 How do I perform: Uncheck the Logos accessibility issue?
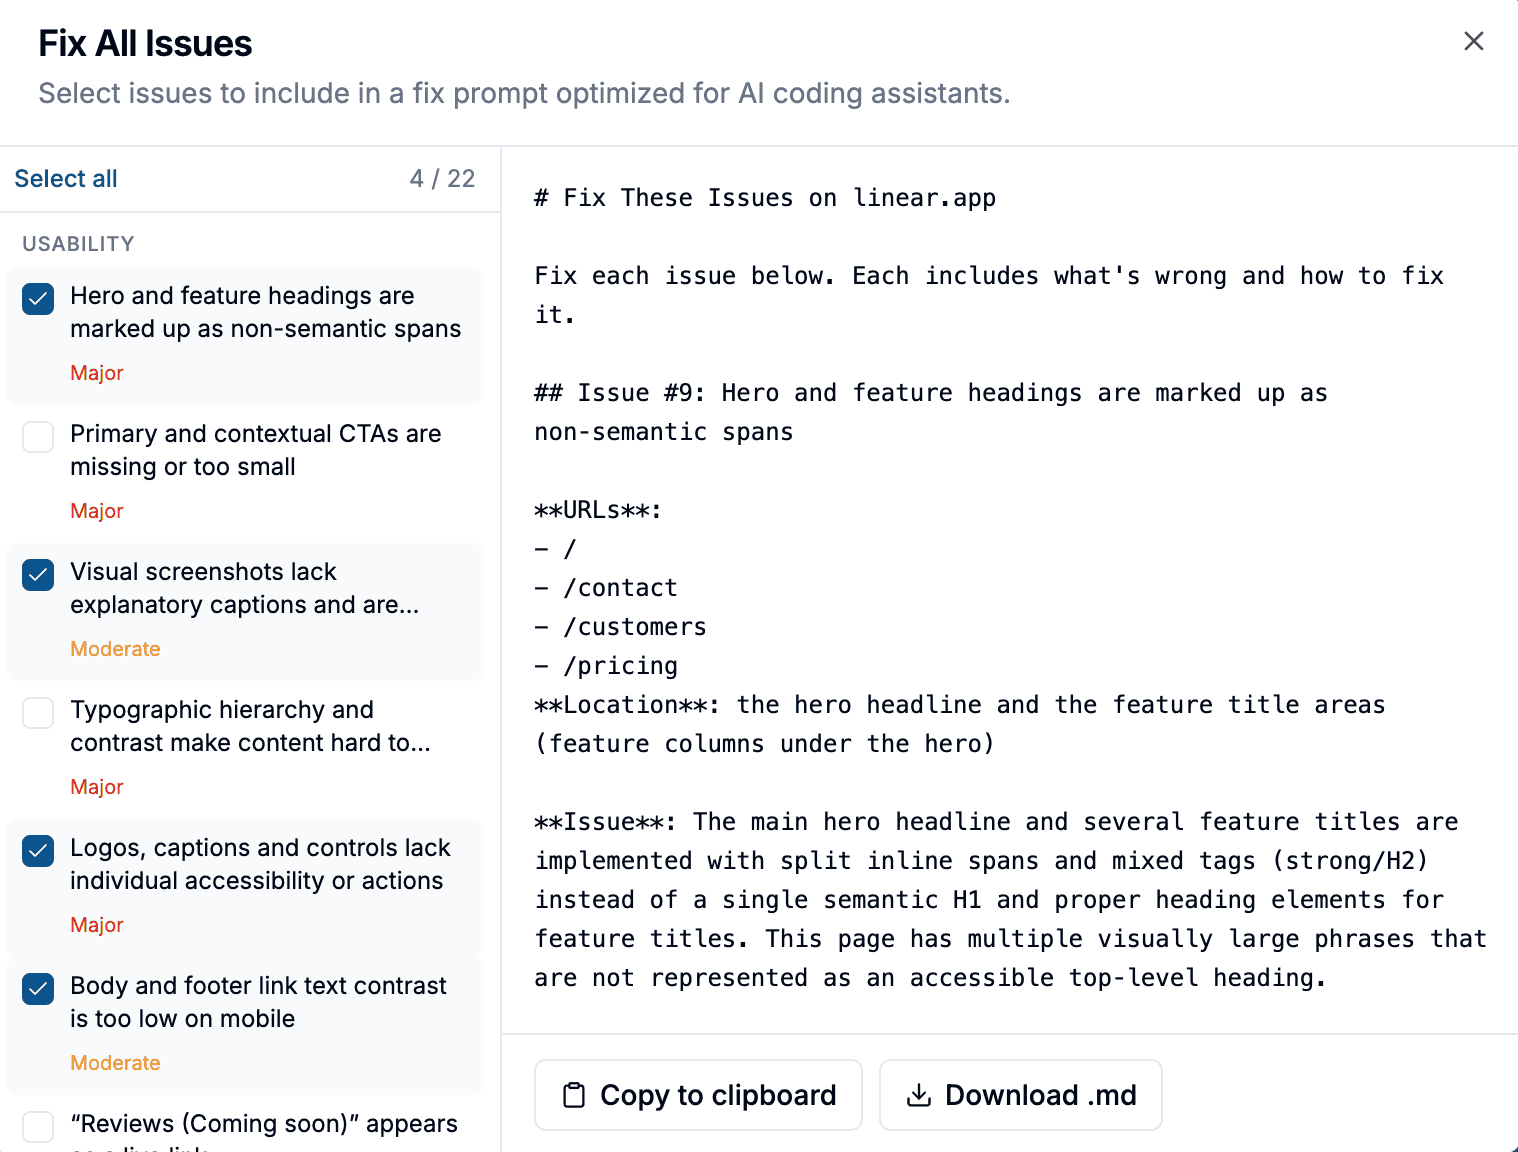37,851
